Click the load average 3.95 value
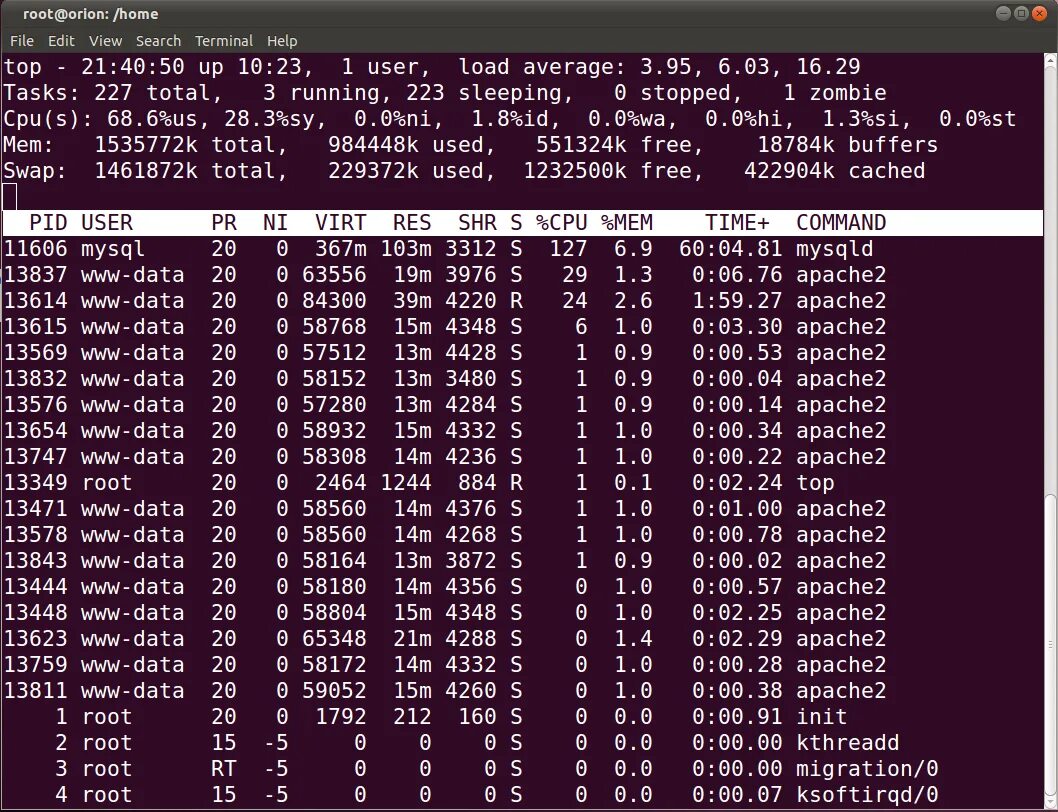Screen dimensions: 1058x812 click(665, 67)
